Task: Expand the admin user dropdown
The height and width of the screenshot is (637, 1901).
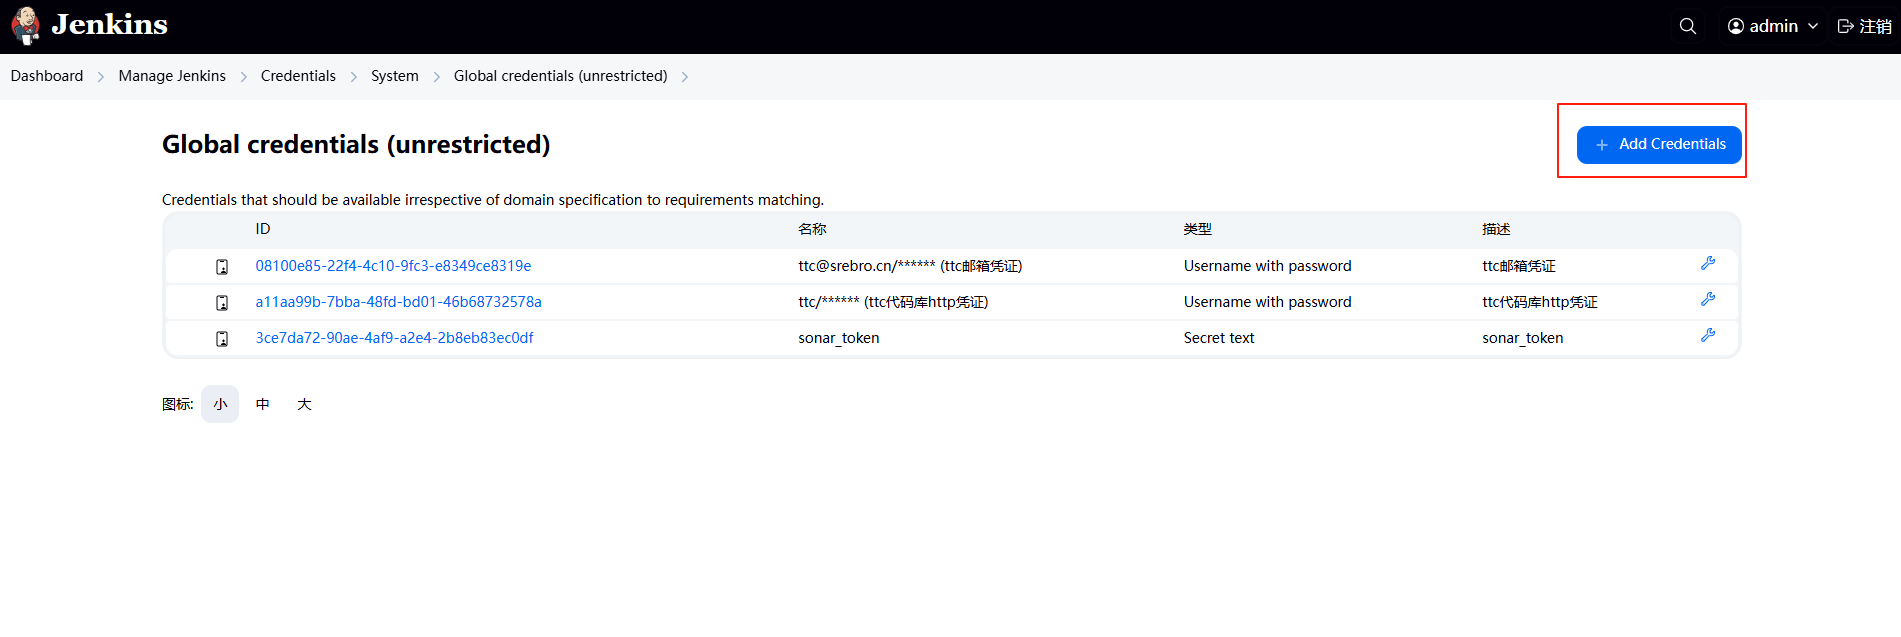Action: pos(1812,26)
